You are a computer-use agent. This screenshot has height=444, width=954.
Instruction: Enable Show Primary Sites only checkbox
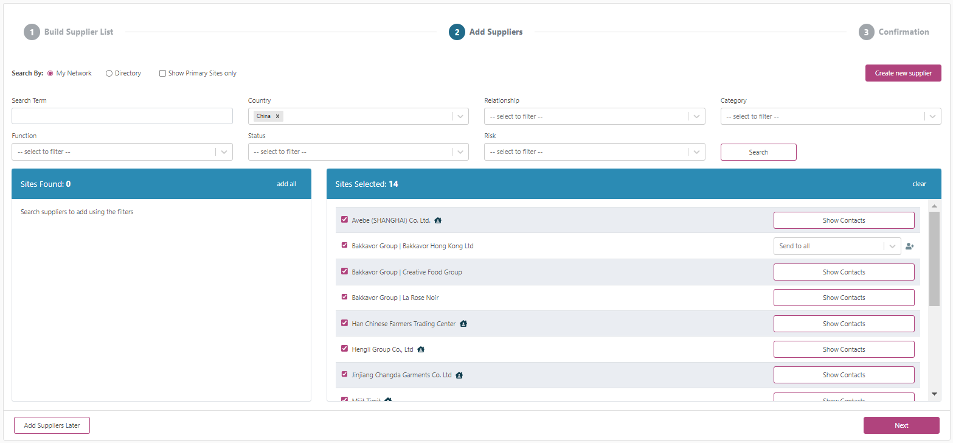click(162, 73)
